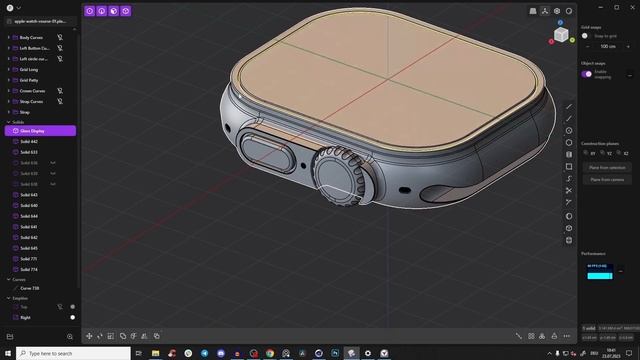Select the YZ construction plane
The height and width of the screenshot is (360, 640).
pyautogui.click(x=606, y=153)
